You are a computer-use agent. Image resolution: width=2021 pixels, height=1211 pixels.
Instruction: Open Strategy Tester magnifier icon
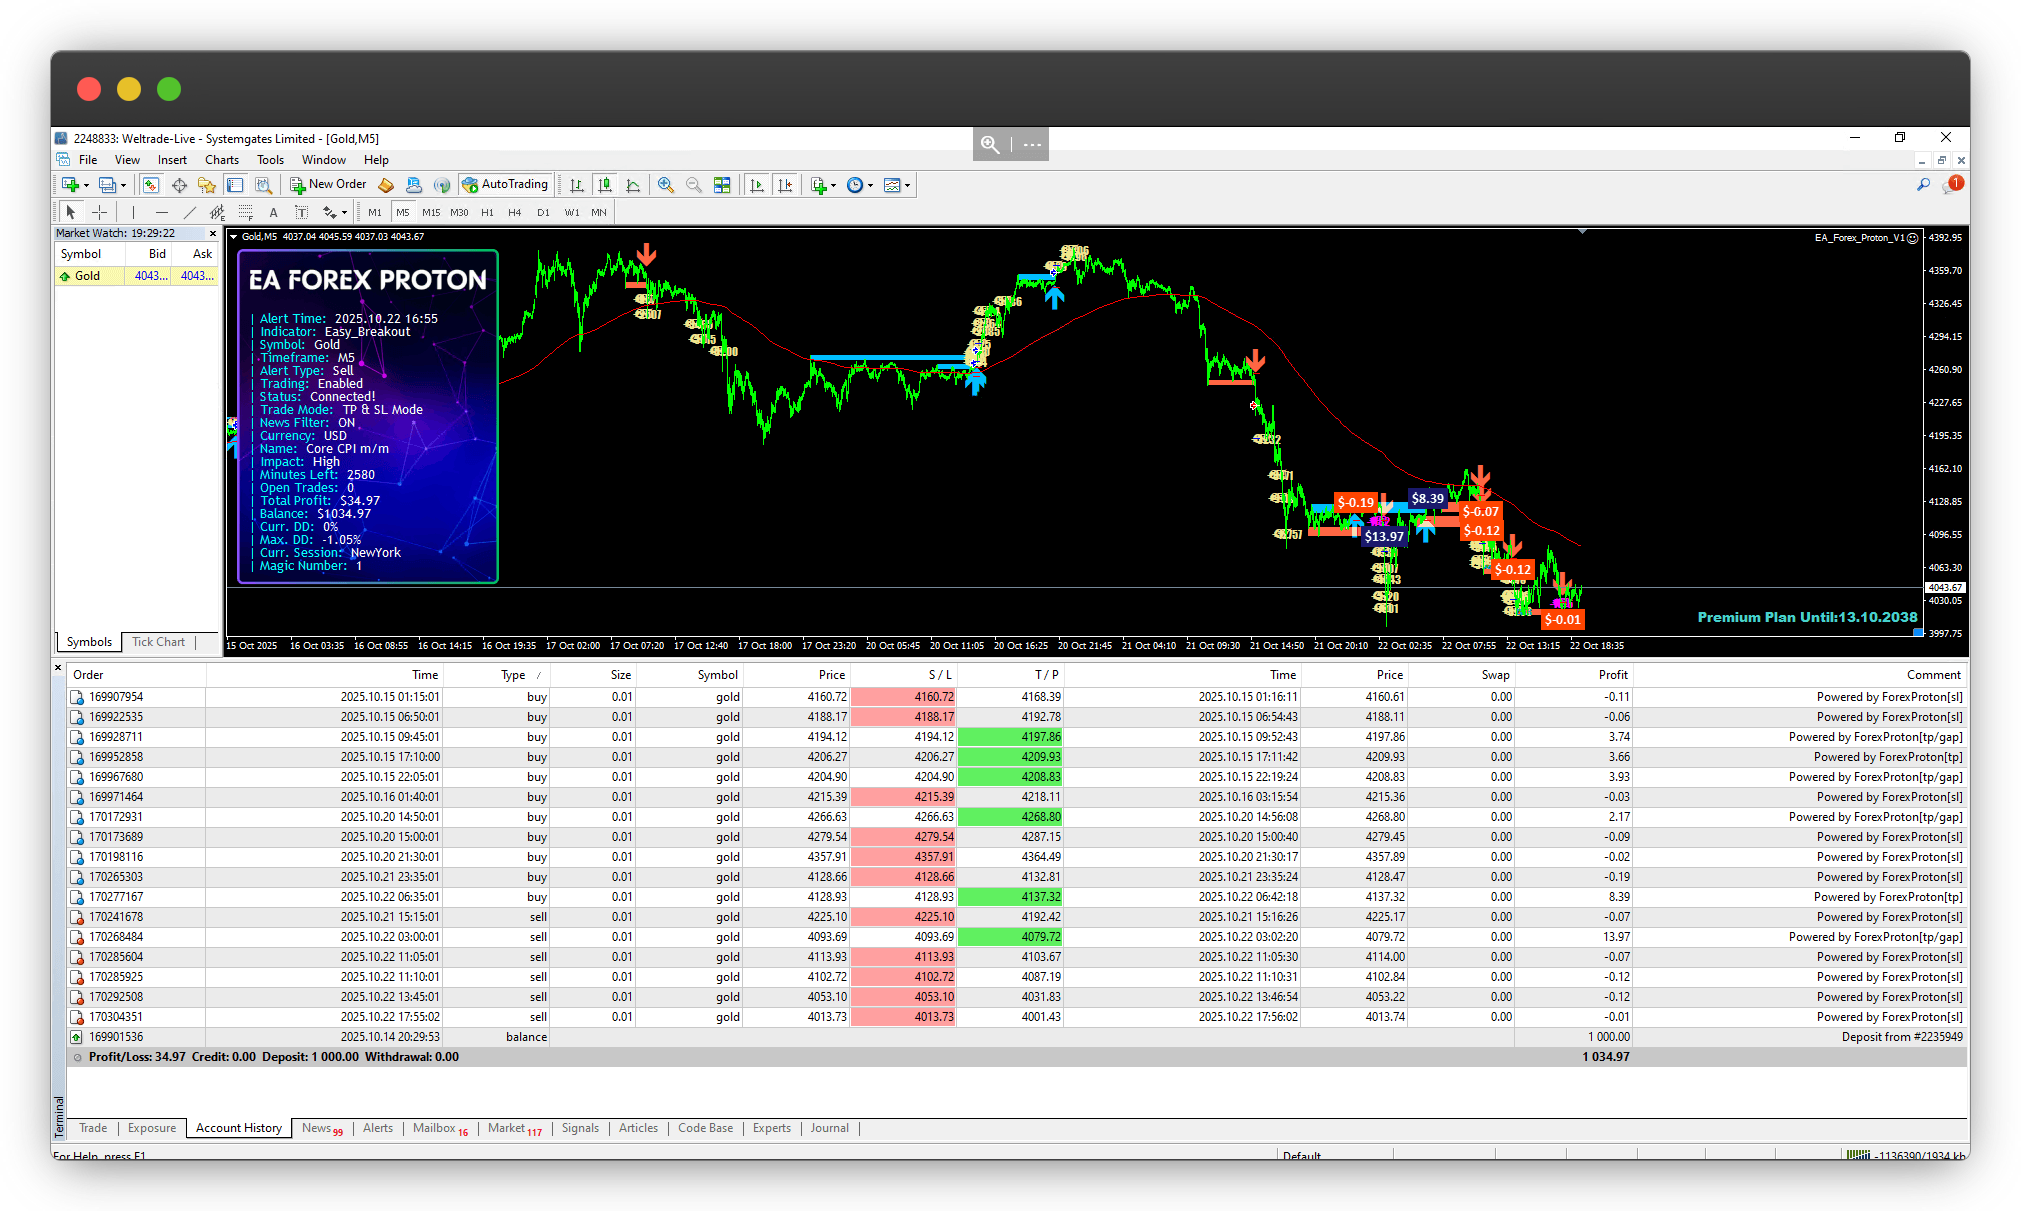263,185
